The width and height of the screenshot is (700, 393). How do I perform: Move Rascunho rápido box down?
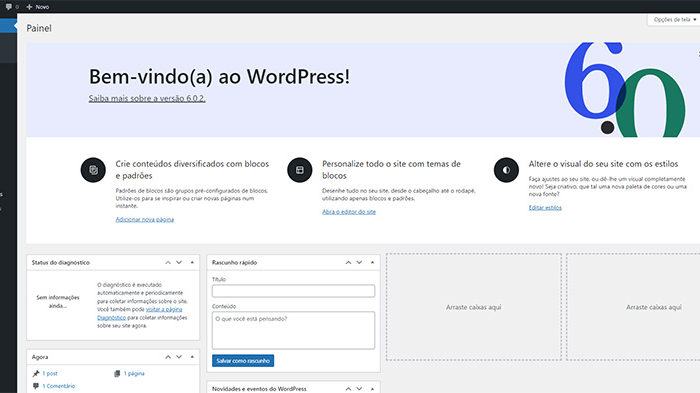(x=359, y=263)
